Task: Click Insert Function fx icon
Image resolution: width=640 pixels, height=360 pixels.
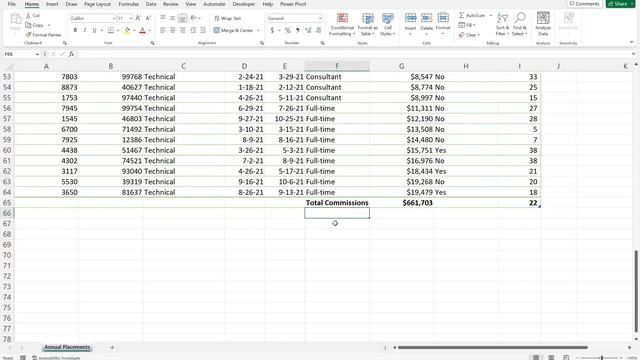Action: [x=71, y=54]
